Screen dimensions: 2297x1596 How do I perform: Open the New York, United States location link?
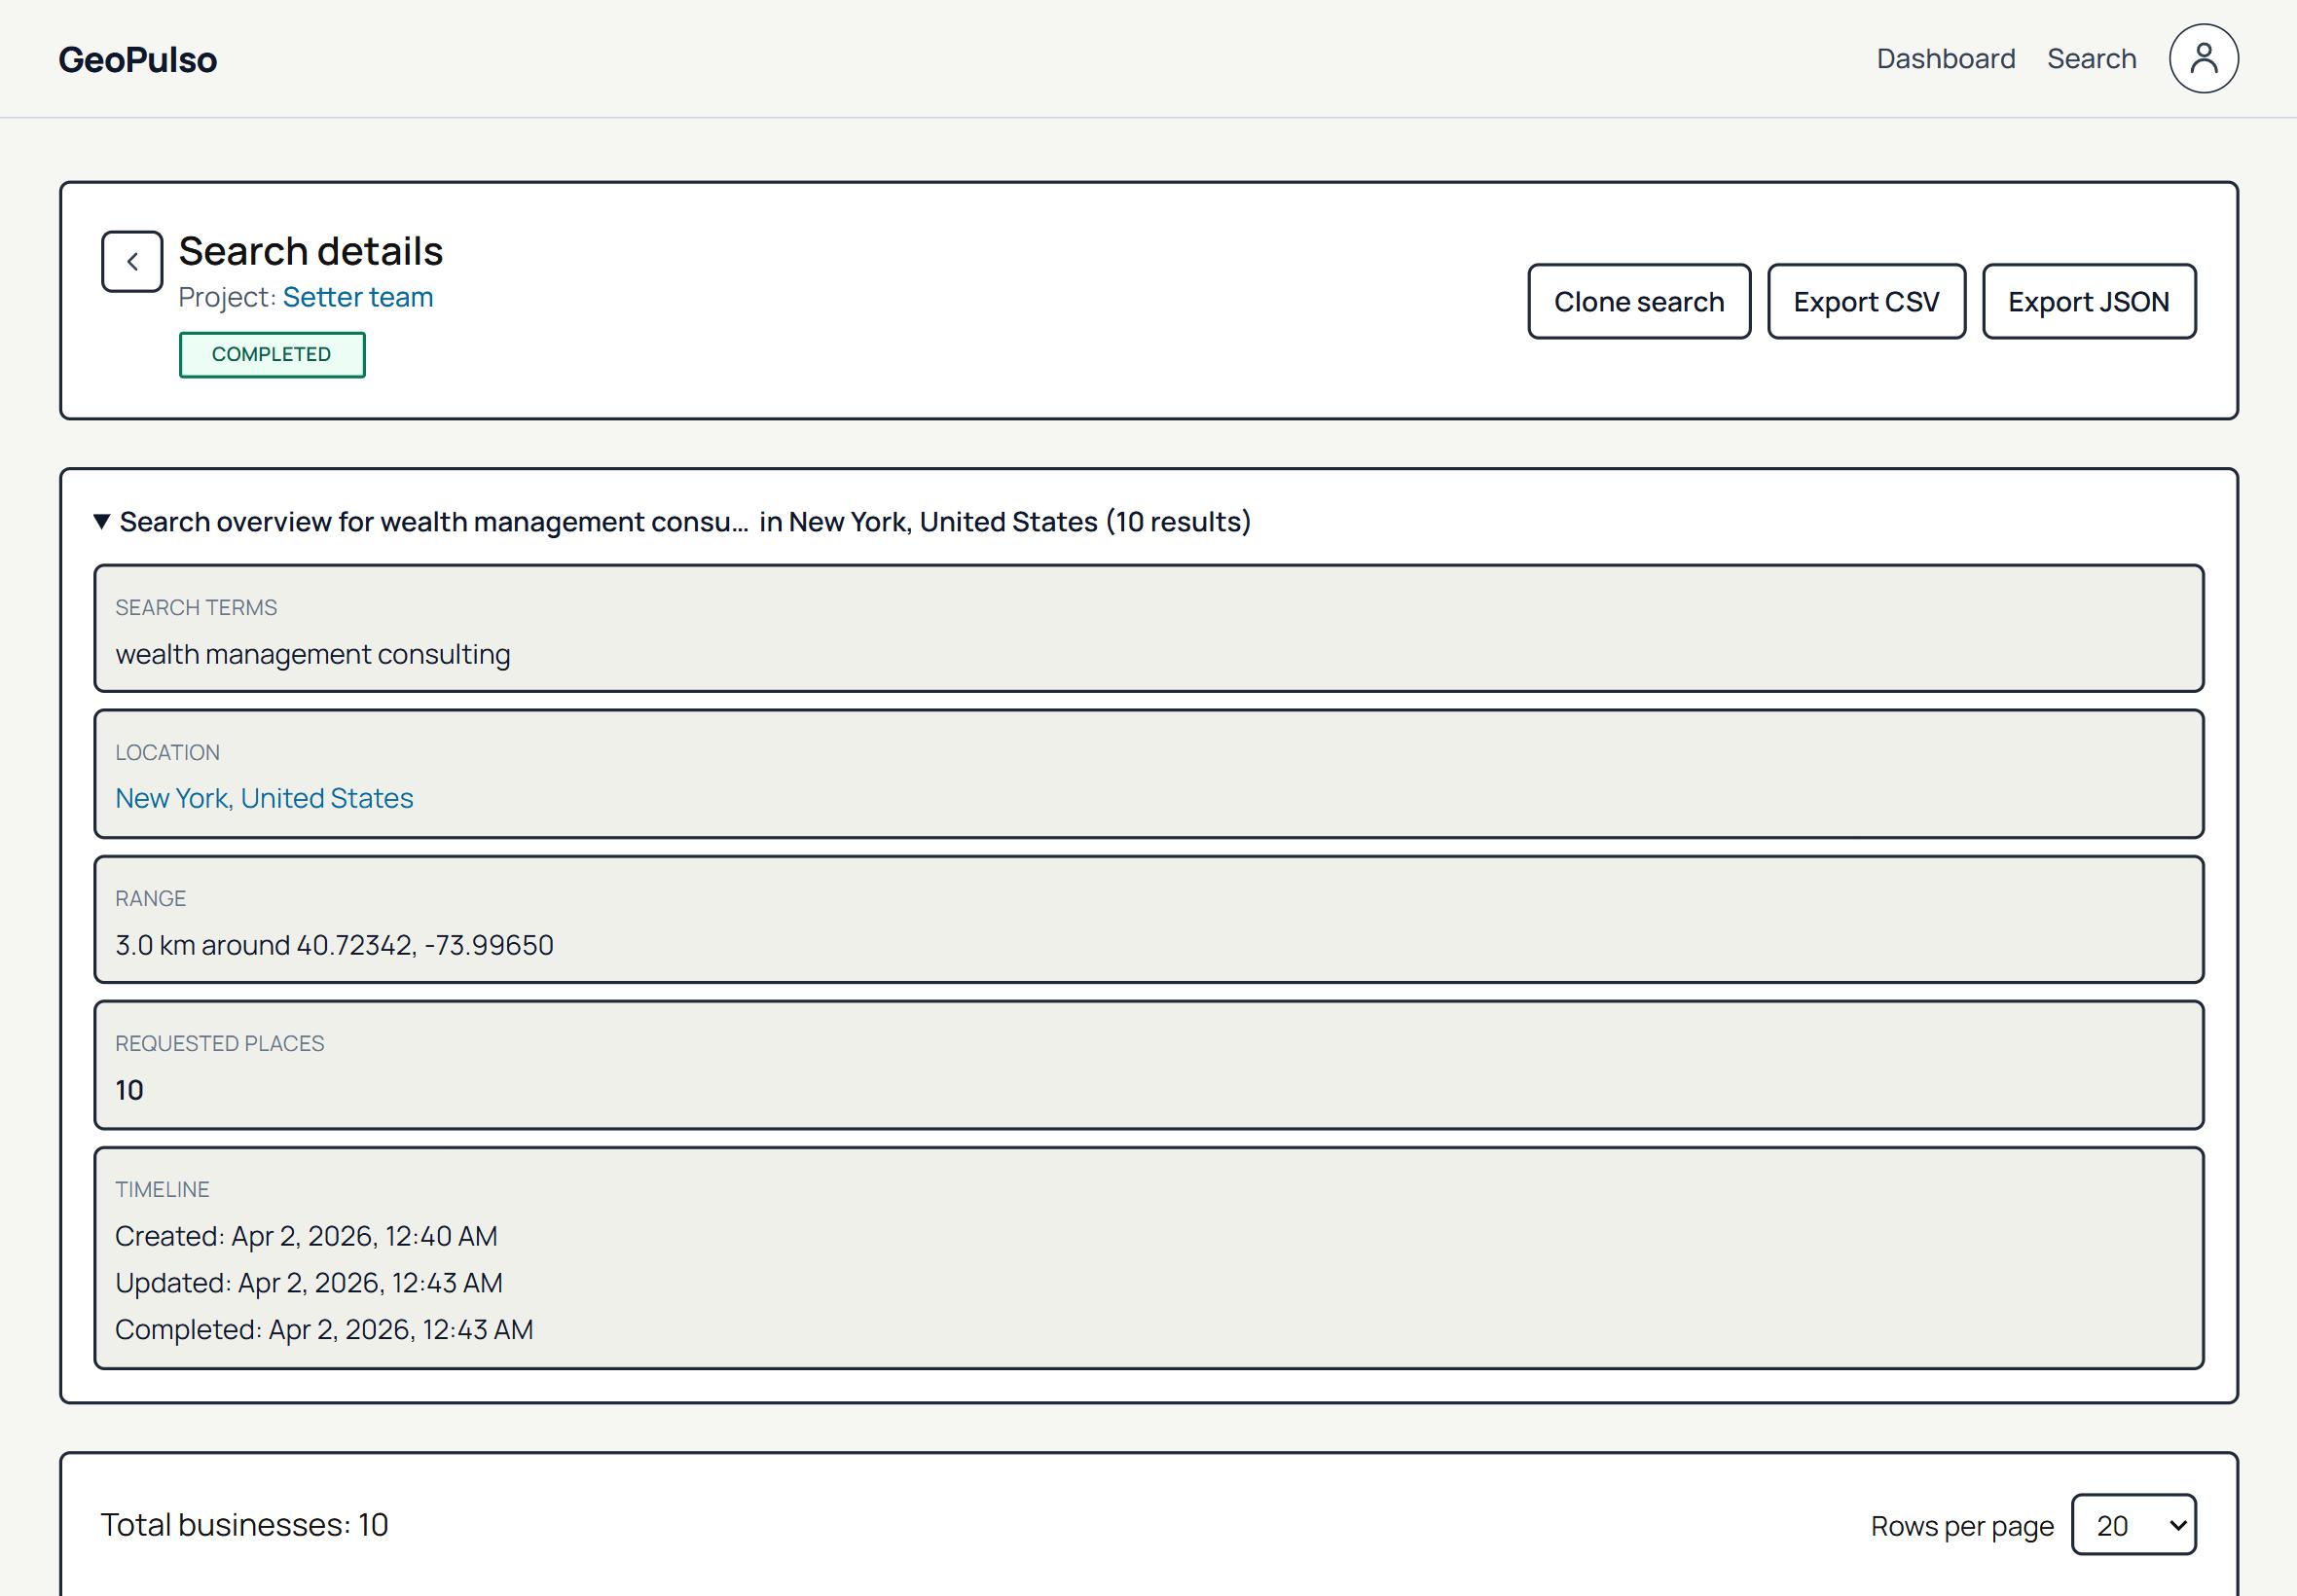tap(264, 799)
